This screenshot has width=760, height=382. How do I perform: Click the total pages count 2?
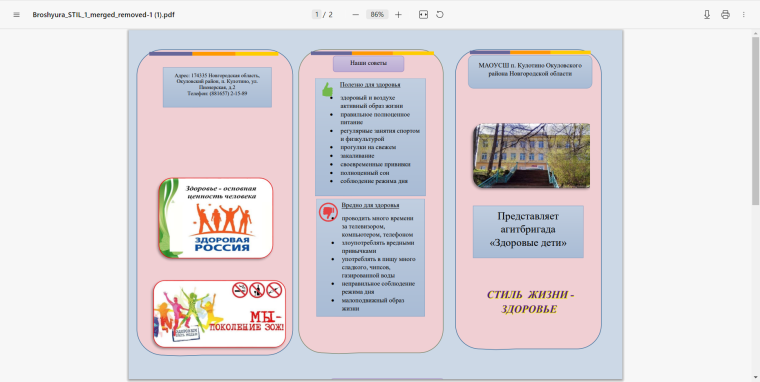tap(331, 15)
